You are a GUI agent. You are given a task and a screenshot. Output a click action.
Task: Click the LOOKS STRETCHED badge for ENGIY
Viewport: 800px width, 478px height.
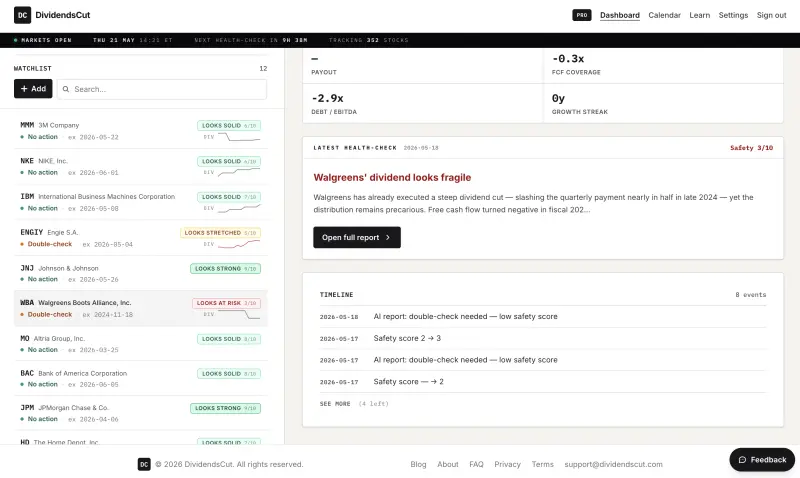click(220, 233)
